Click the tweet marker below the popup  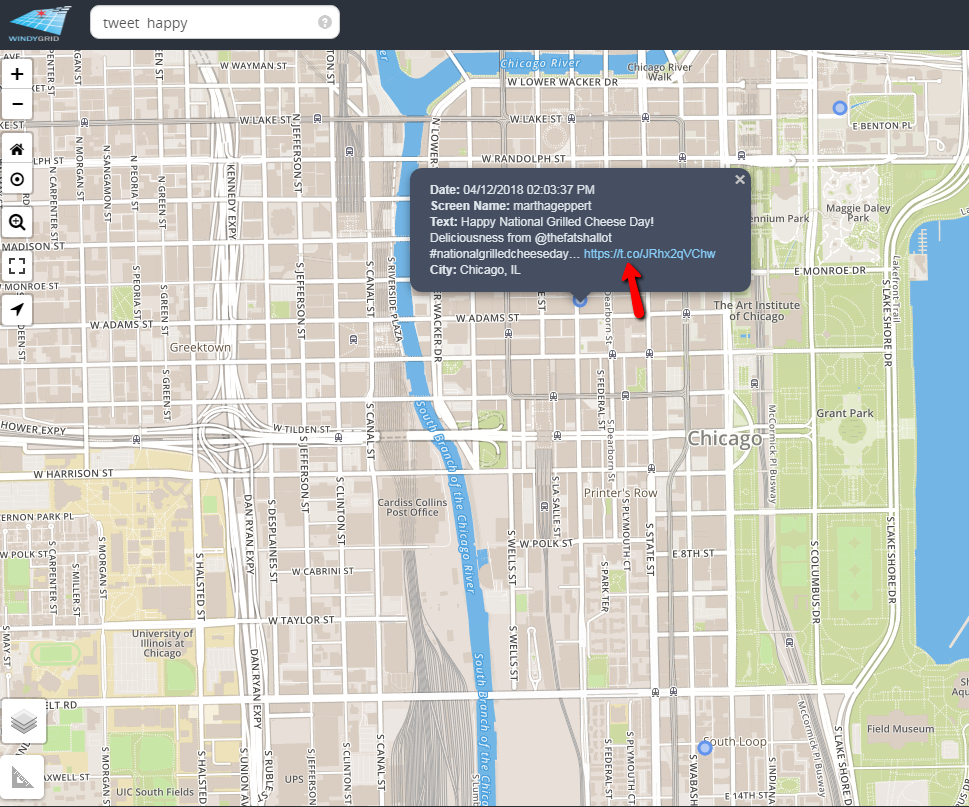pyautogui.click(x=580, y=300)
